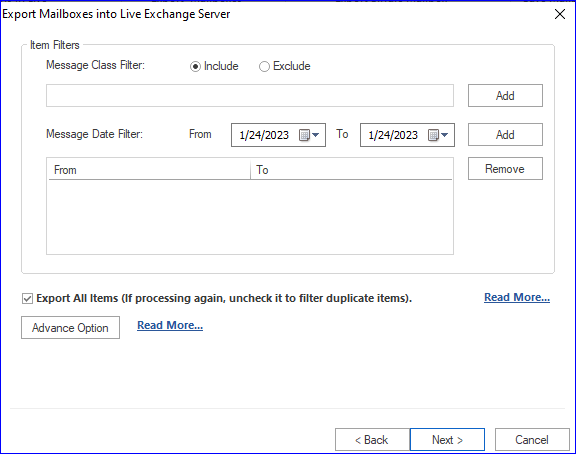The height and width of the screenshot is (454, 576).
Task: Open Read More link next to Advance Option
Action: [170, 325]
